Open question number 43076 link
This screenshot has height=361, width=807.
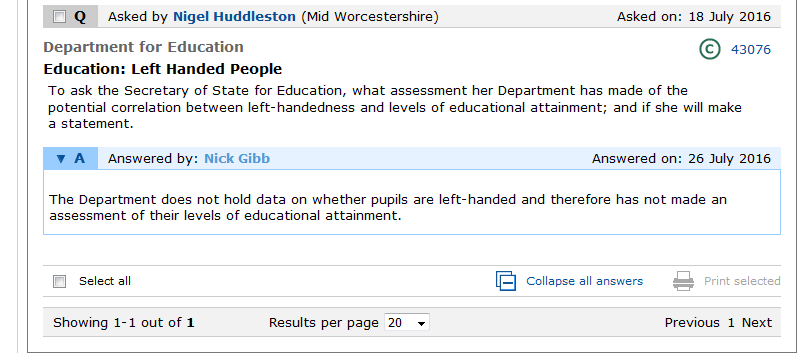coord(751,50)
